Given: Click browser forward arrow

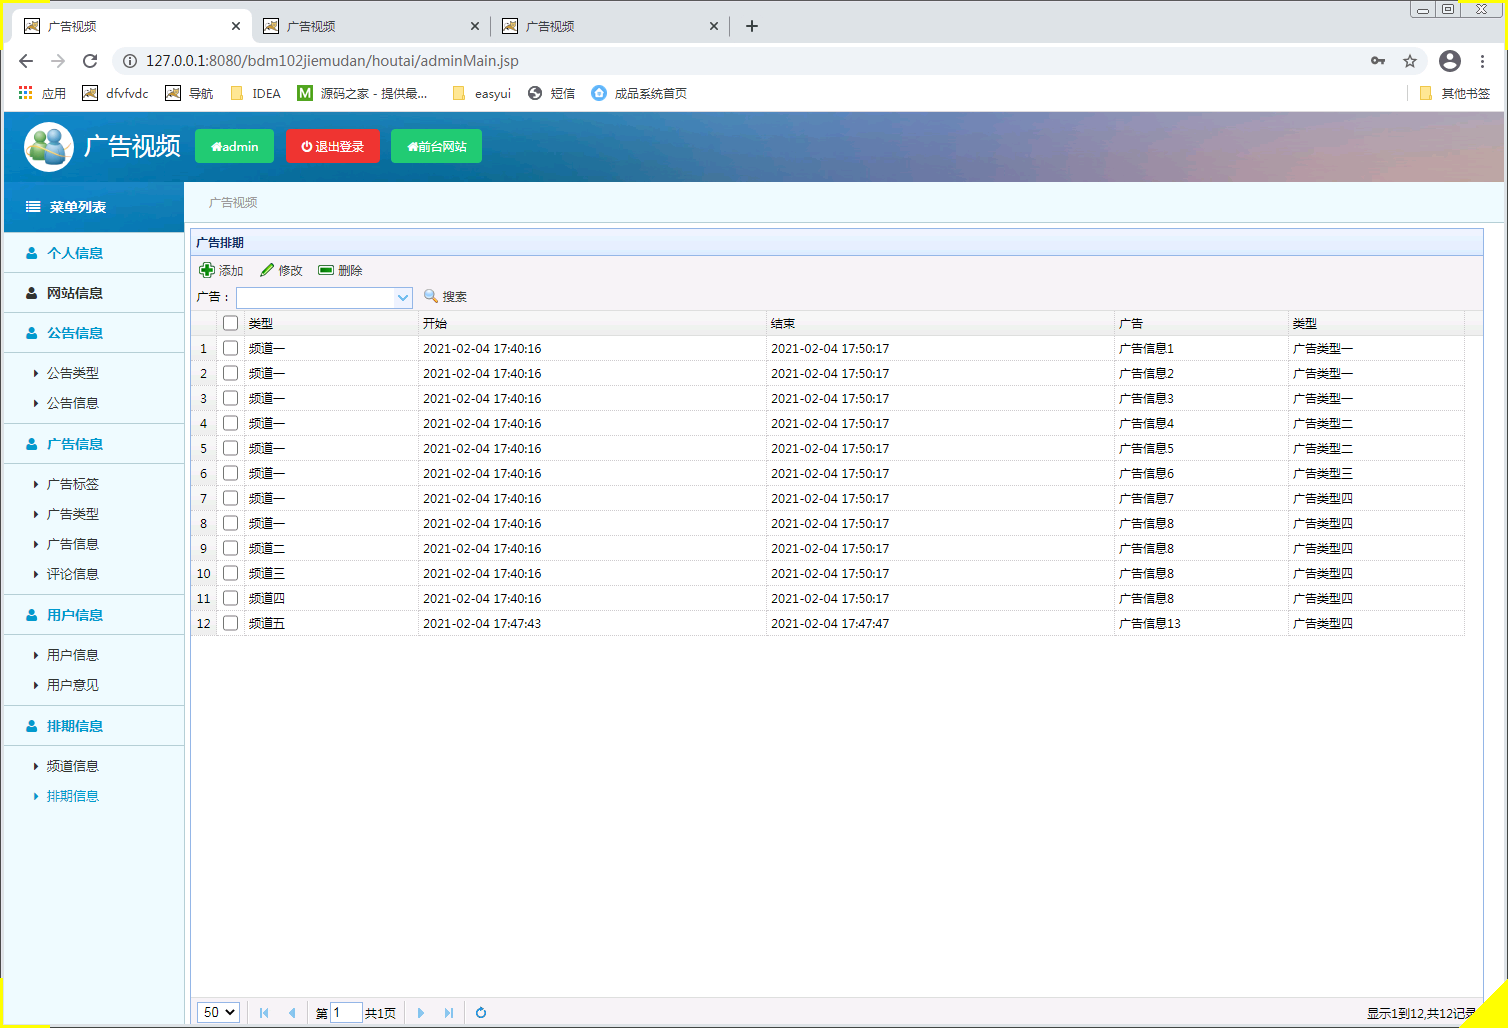Looking at the screenshot, I should point(58,61).
